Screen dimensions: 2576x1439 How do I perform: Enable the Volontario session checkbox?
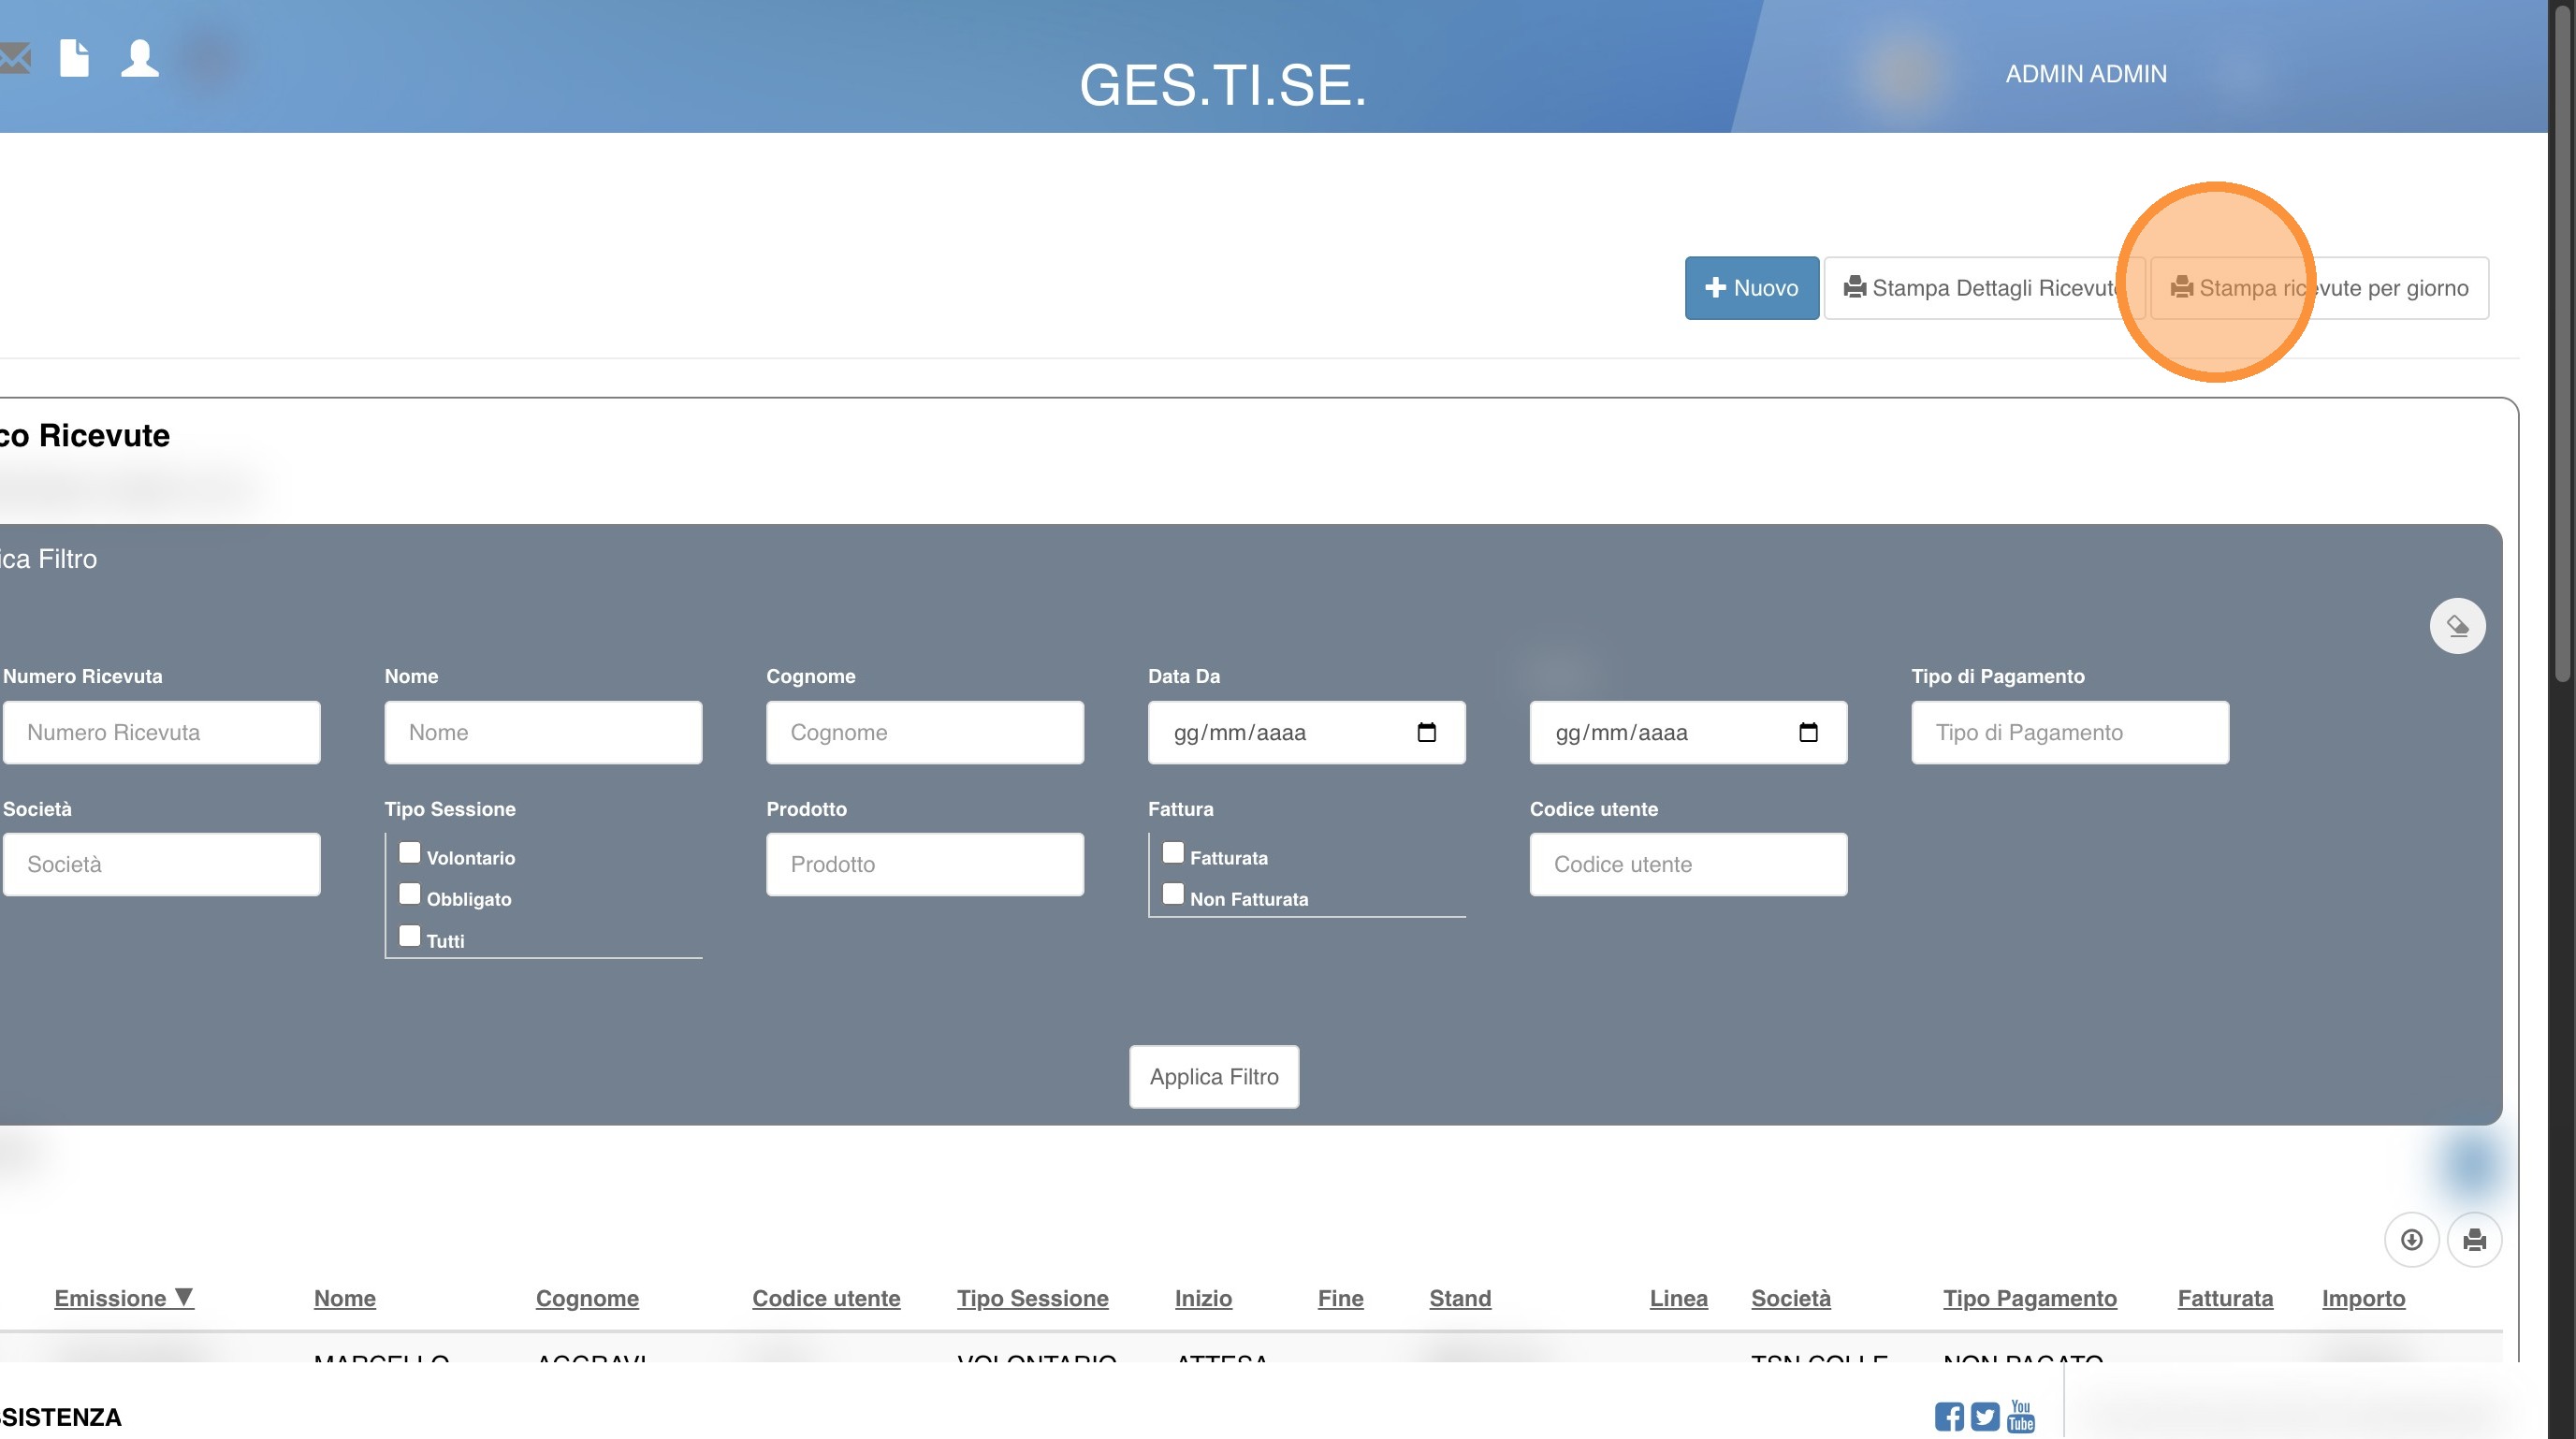tap(409, 853)
